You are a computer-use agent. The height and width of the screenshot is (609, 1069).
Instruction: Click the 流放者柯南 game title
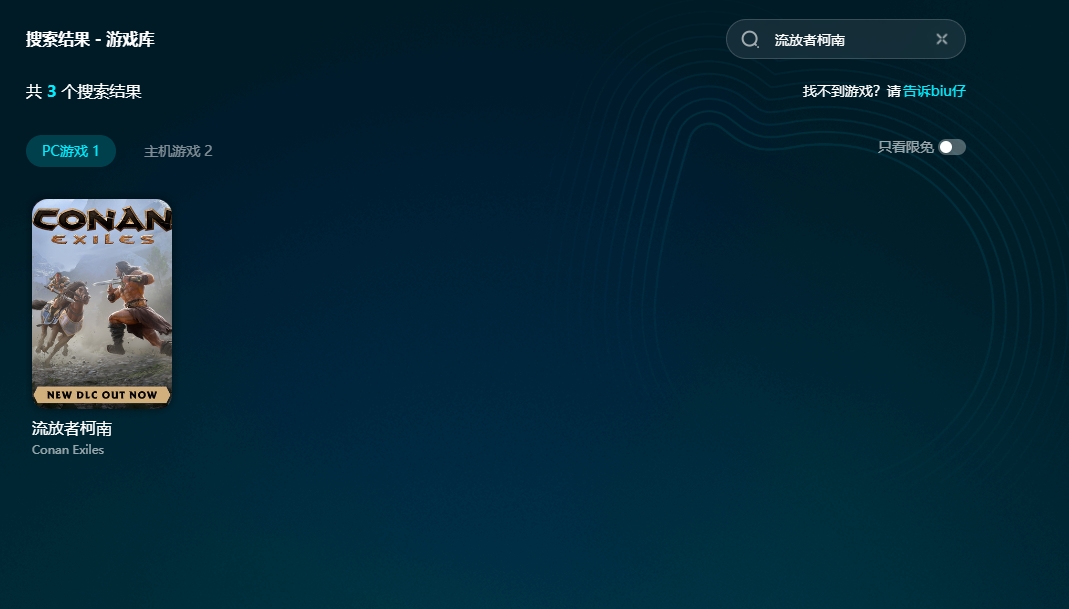[x=72, y=428]
